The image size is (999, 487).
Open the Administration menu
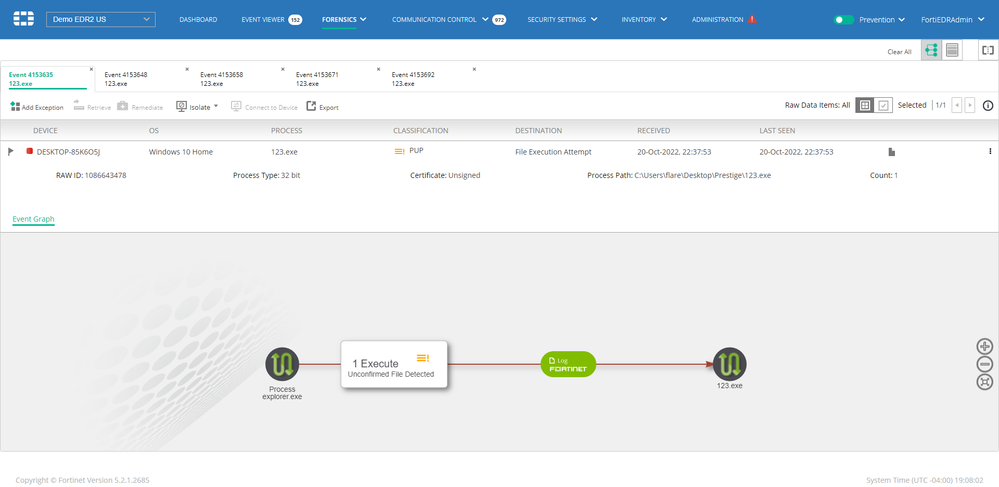pos(717,20)
